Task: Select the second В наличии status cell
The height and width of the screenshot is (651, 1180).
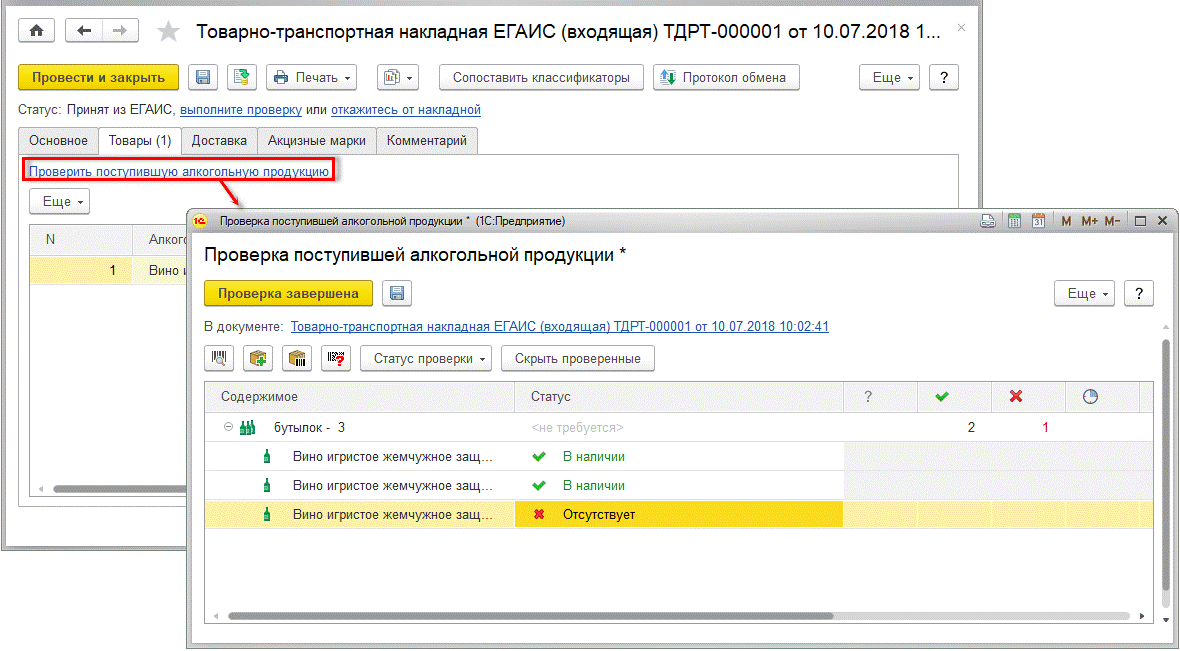Action: click(x=679, y=485)
